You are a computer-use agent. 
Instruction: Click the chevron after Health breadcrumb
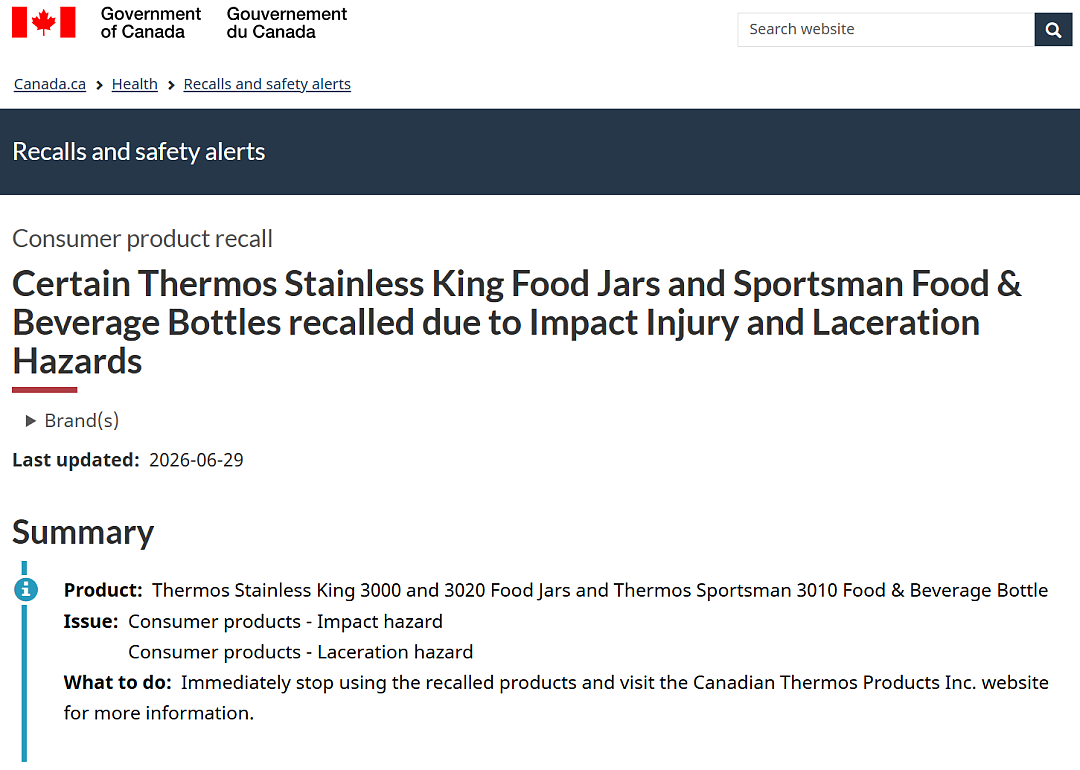click(x=171, y=85)
